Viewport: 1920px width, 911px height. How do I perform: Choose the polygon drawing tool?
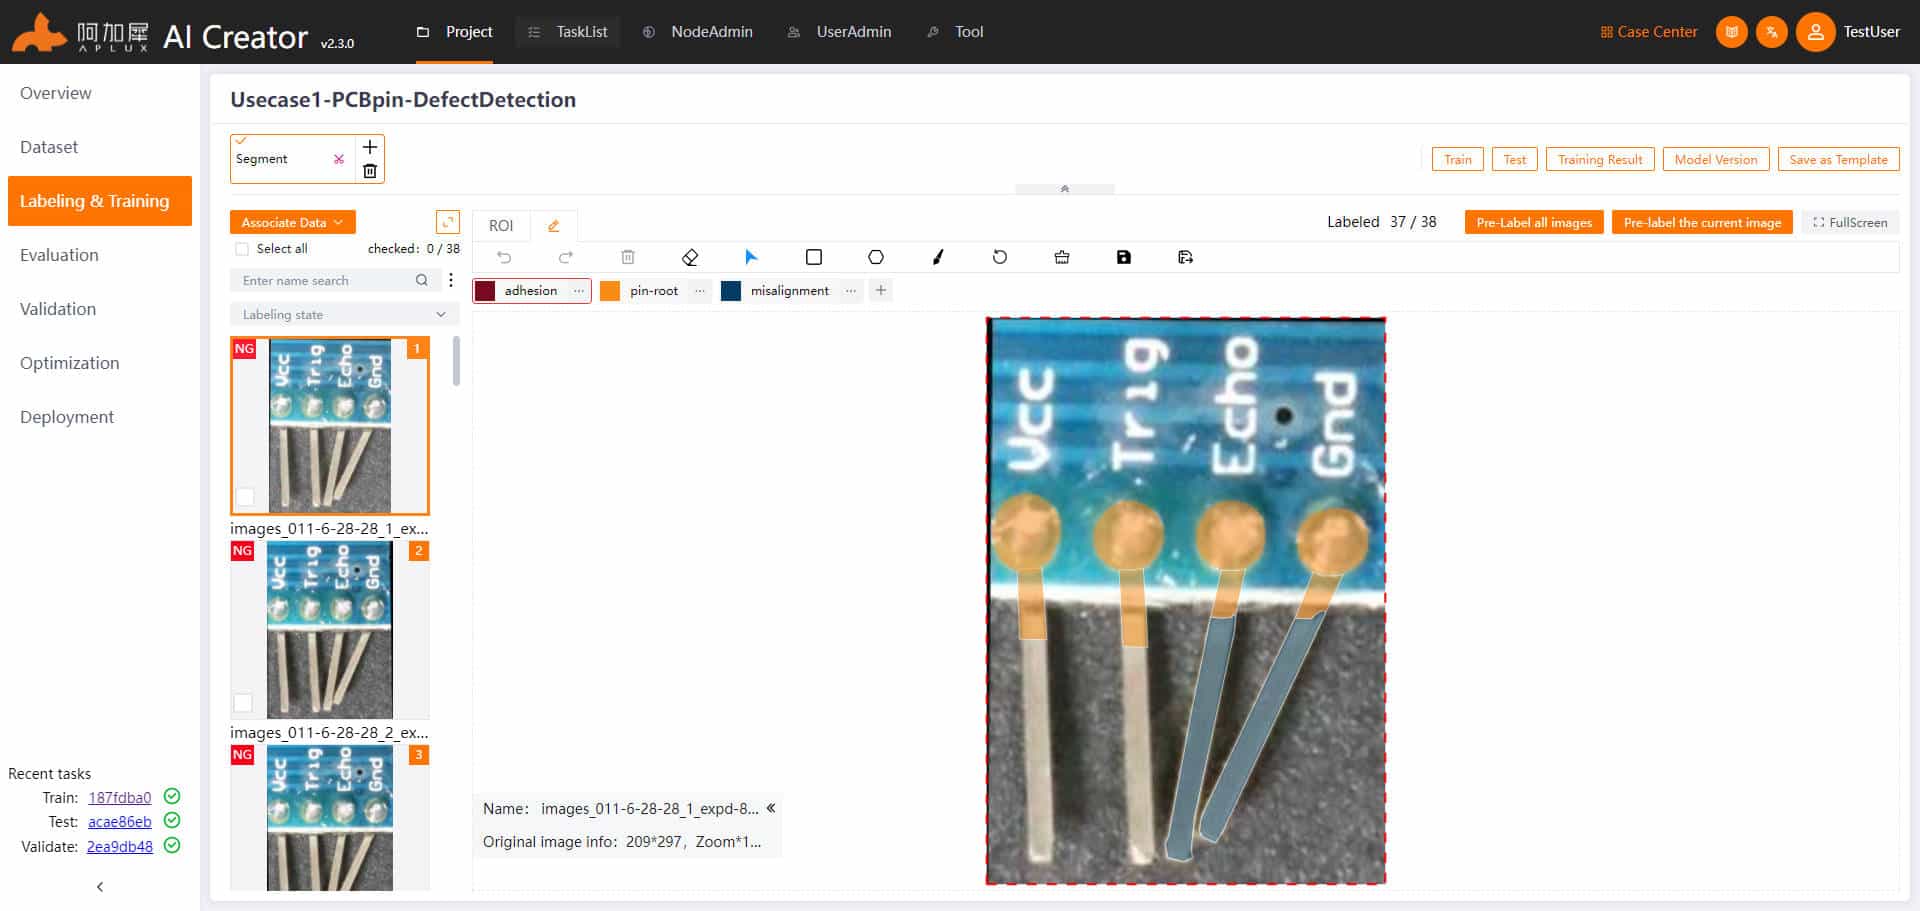point(876,257)
